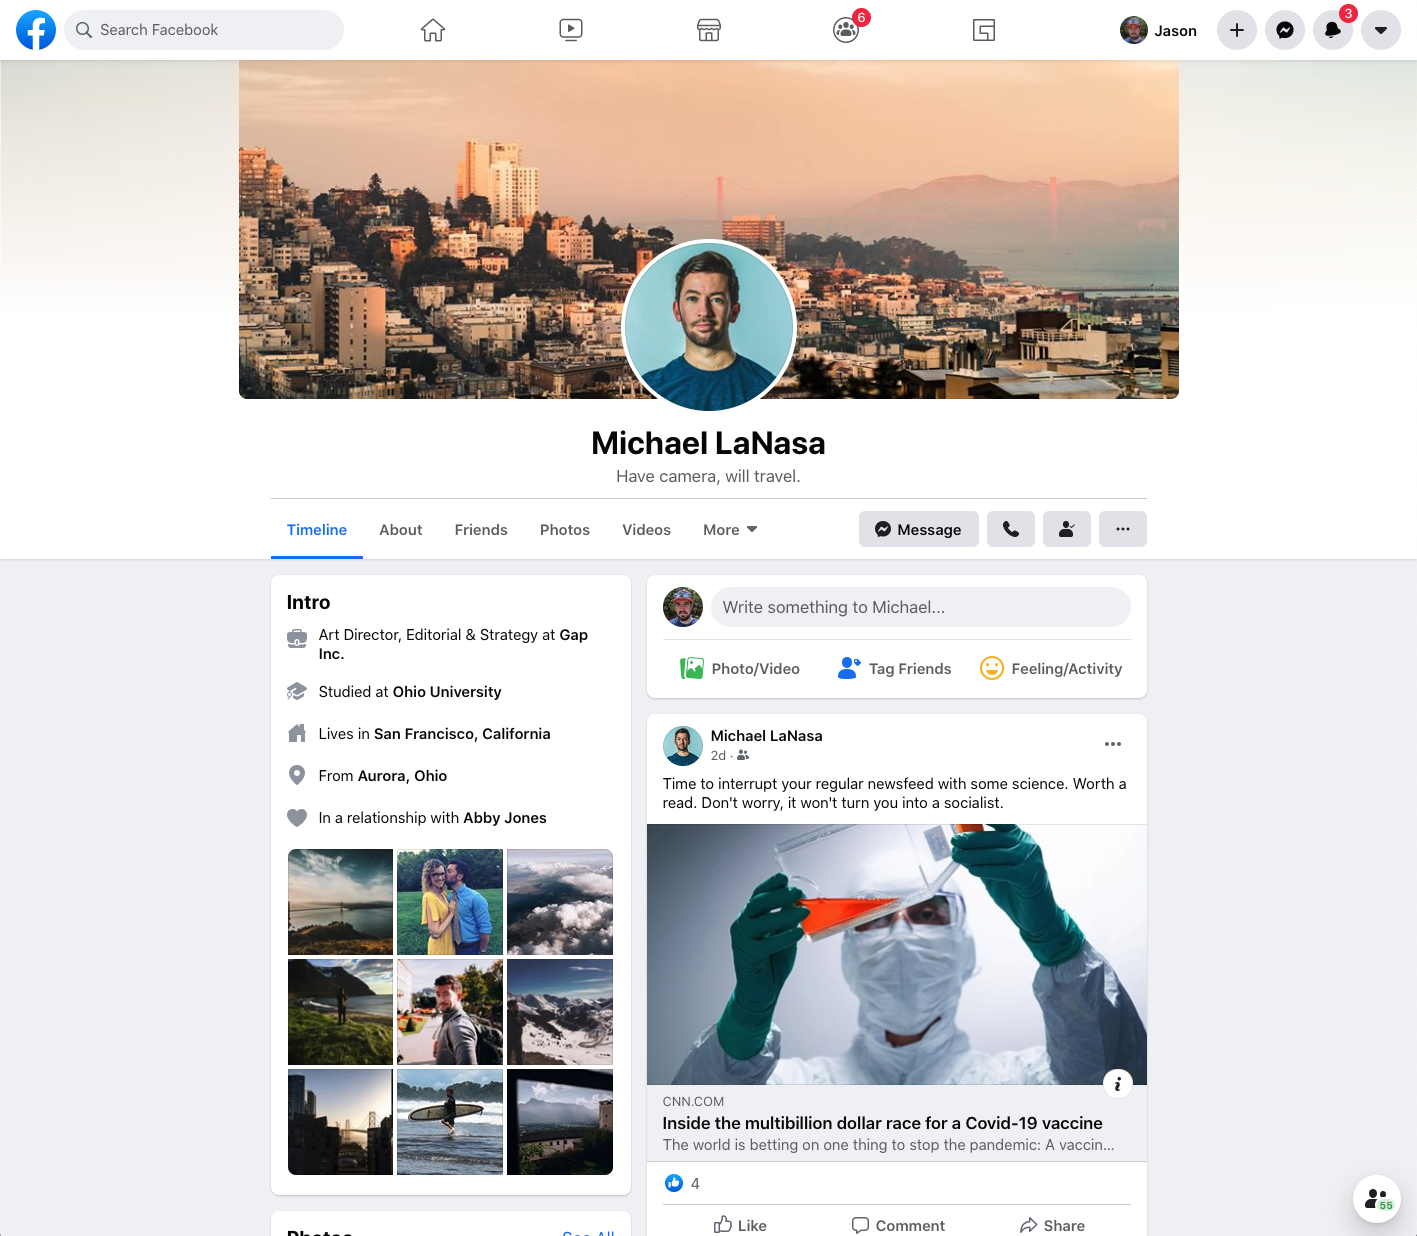
Task: Add a Photo/Video to post
Action: 740,669
